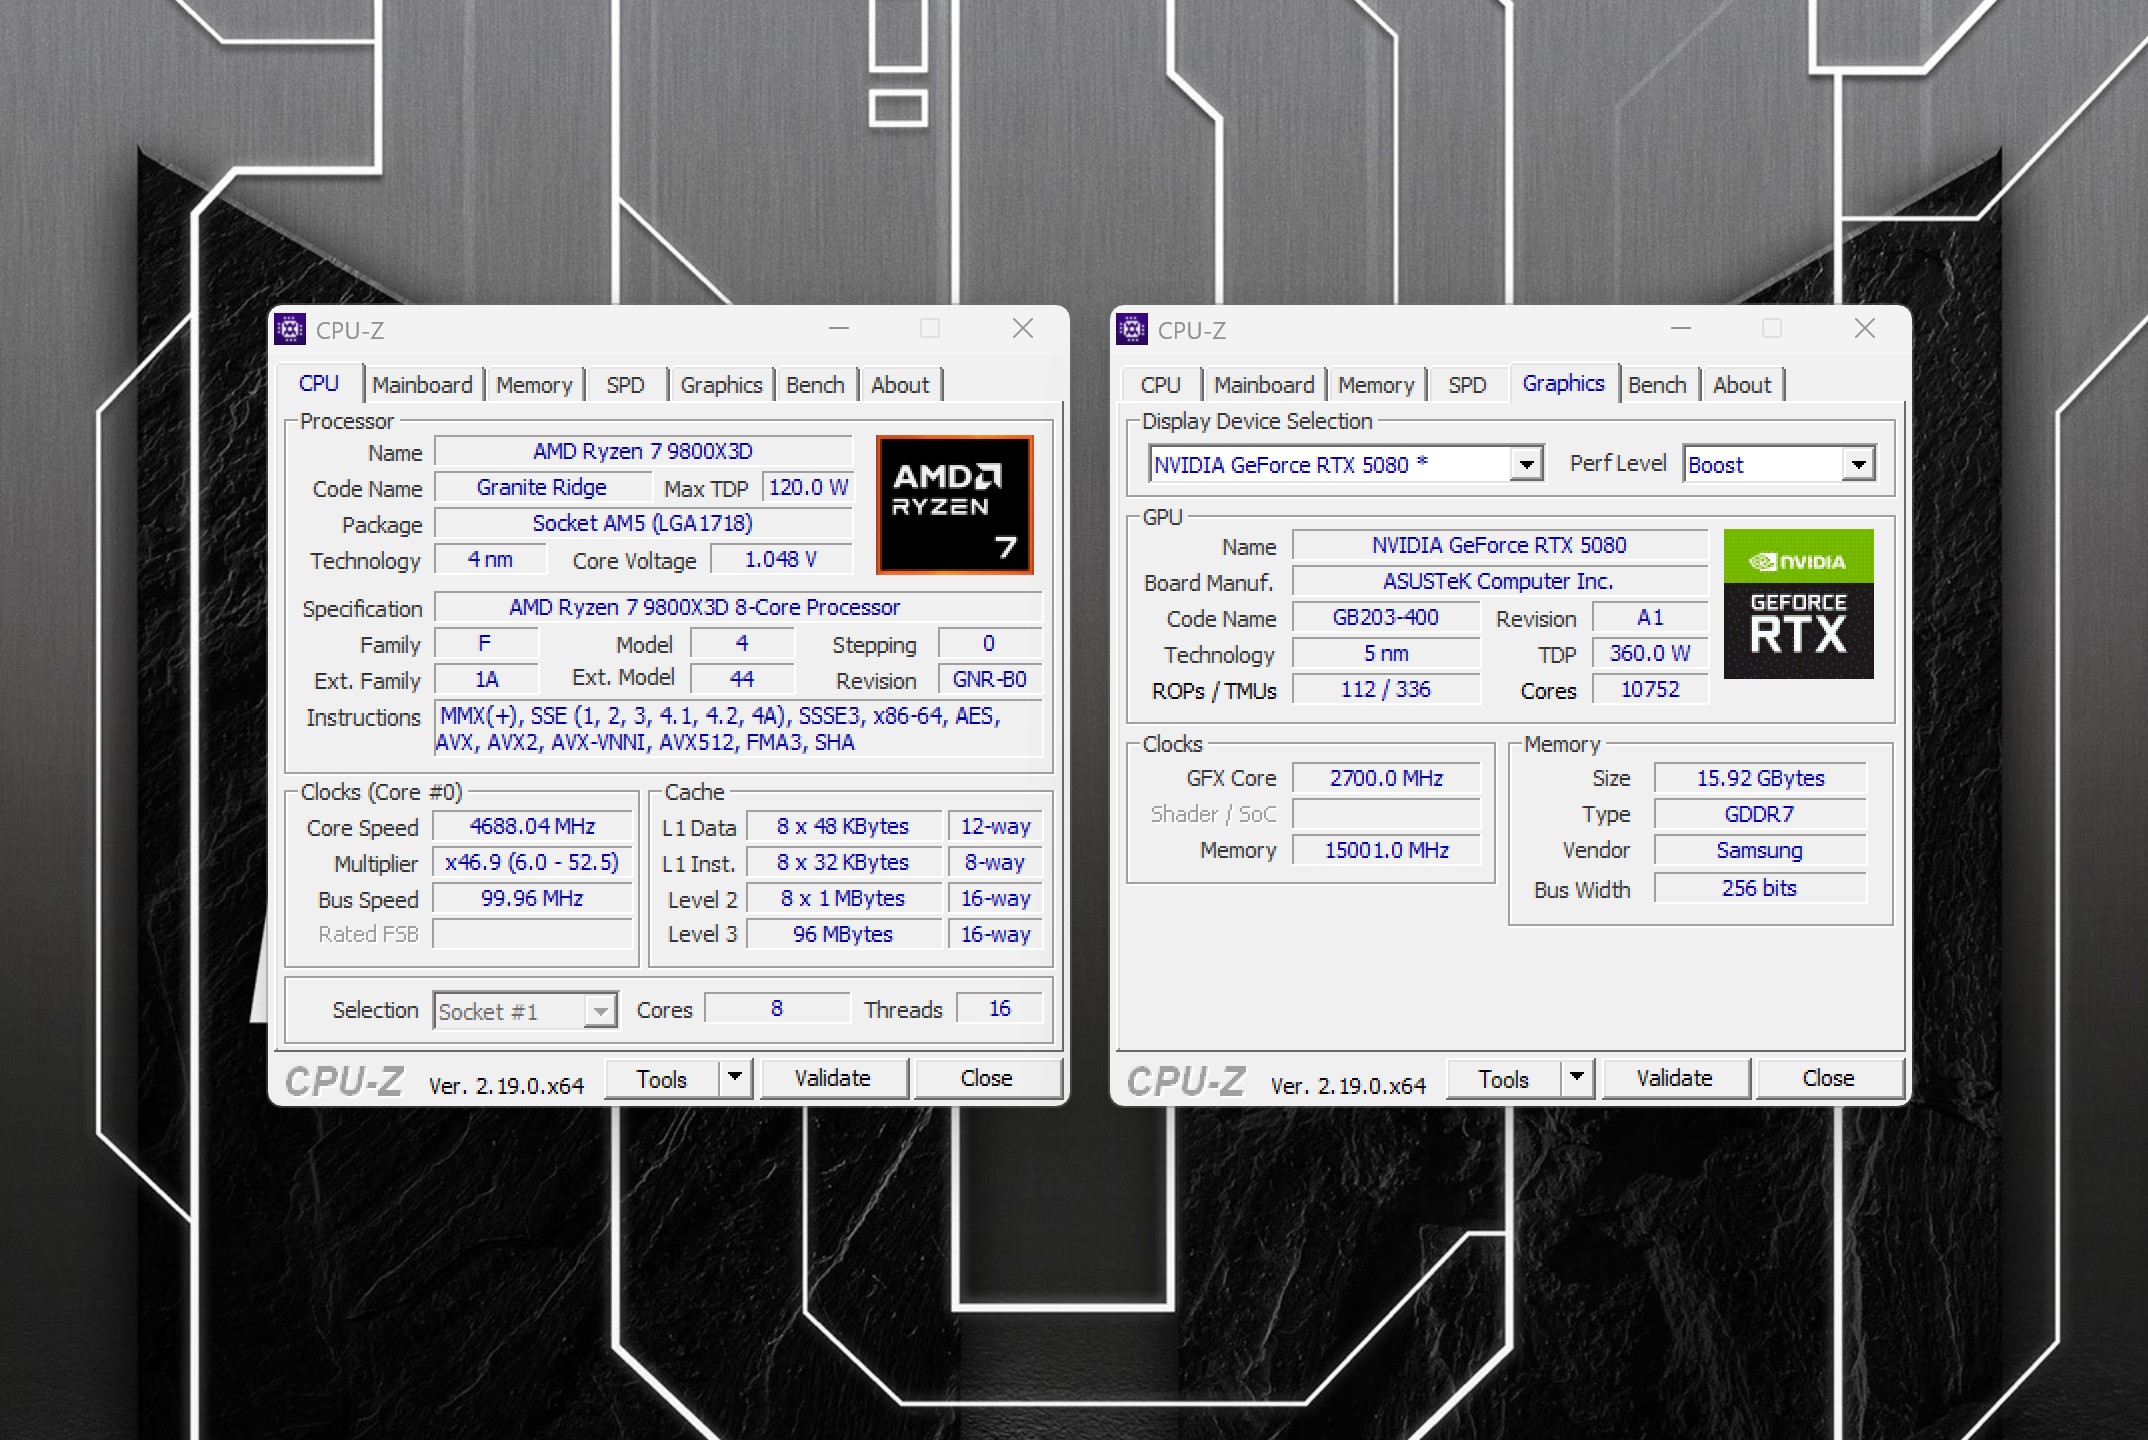Open Bench tab in right CPU-Z window

(x=1657, y=385)
